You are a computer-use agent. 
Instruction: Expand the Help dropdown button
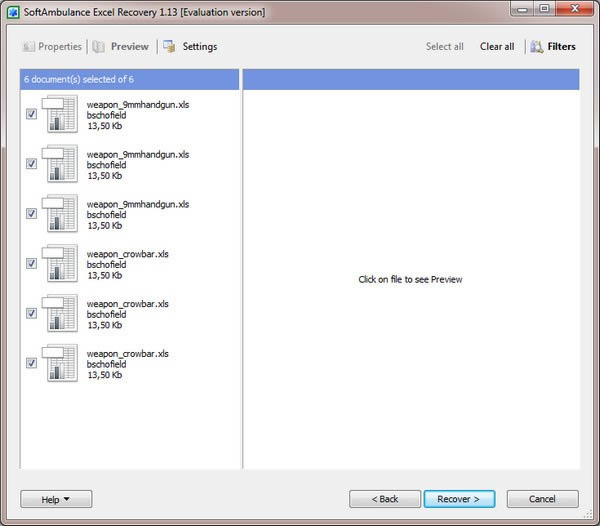click(x=56, y=499)
